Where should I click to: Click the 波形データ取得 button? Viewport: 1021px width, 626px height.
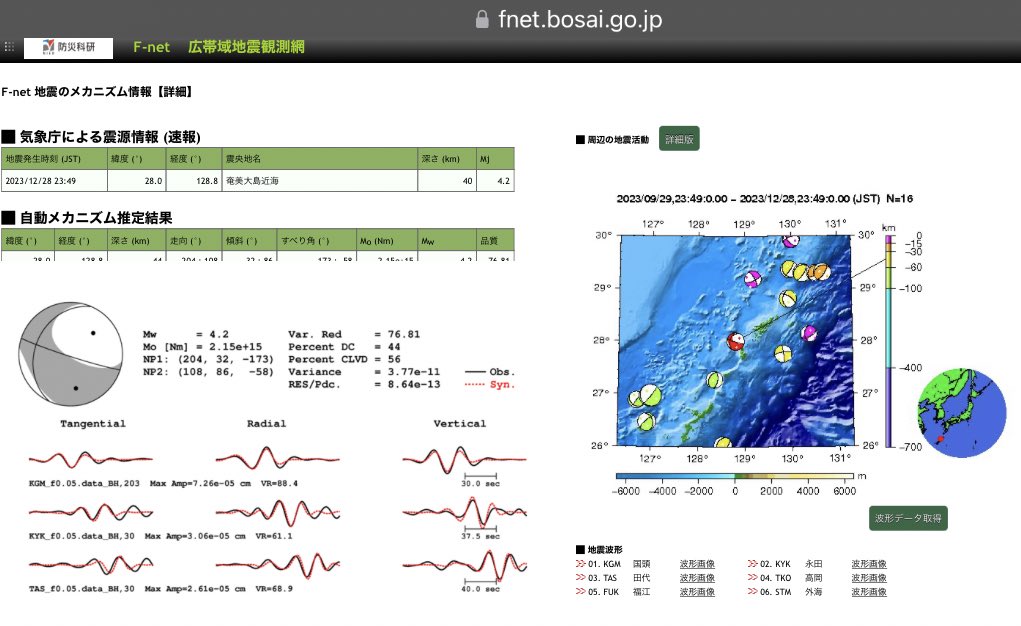point(908,518)
